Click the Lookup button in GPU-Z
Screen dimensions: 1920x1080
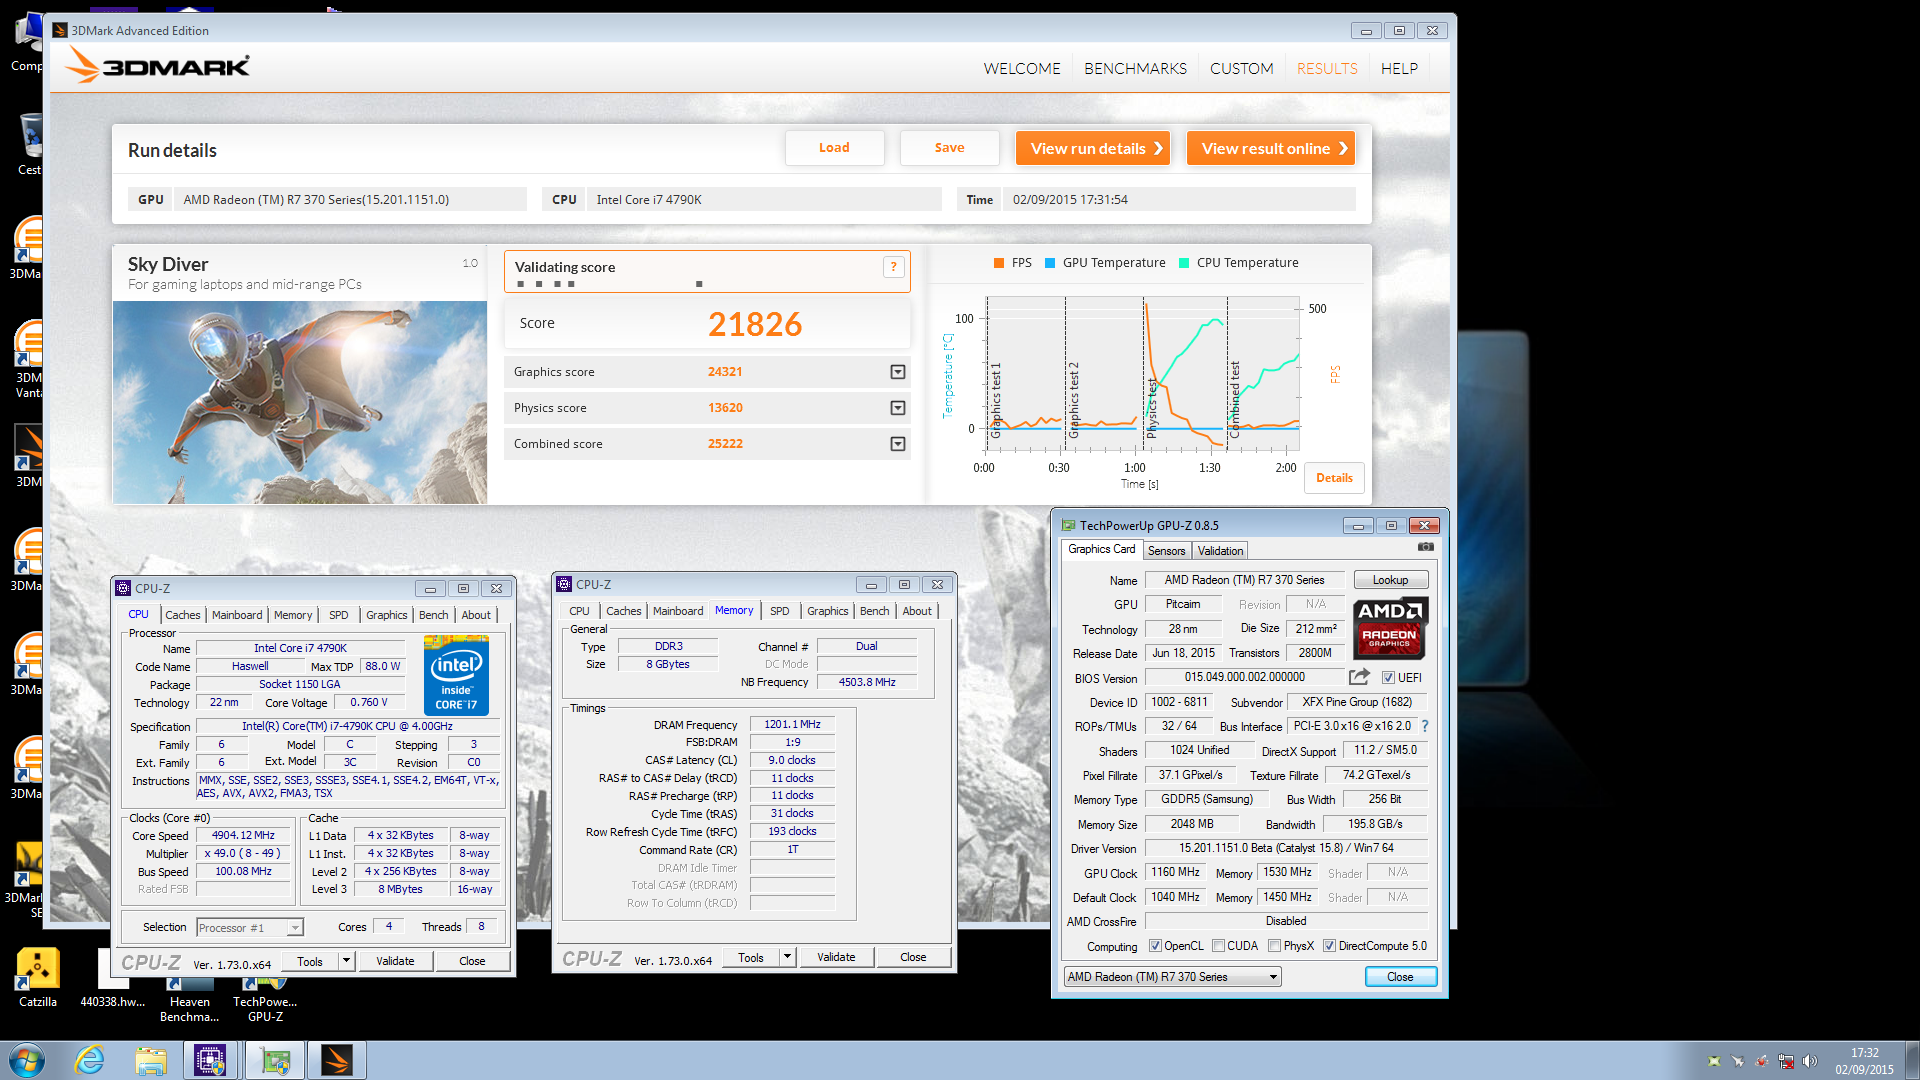coord(1390,580)
